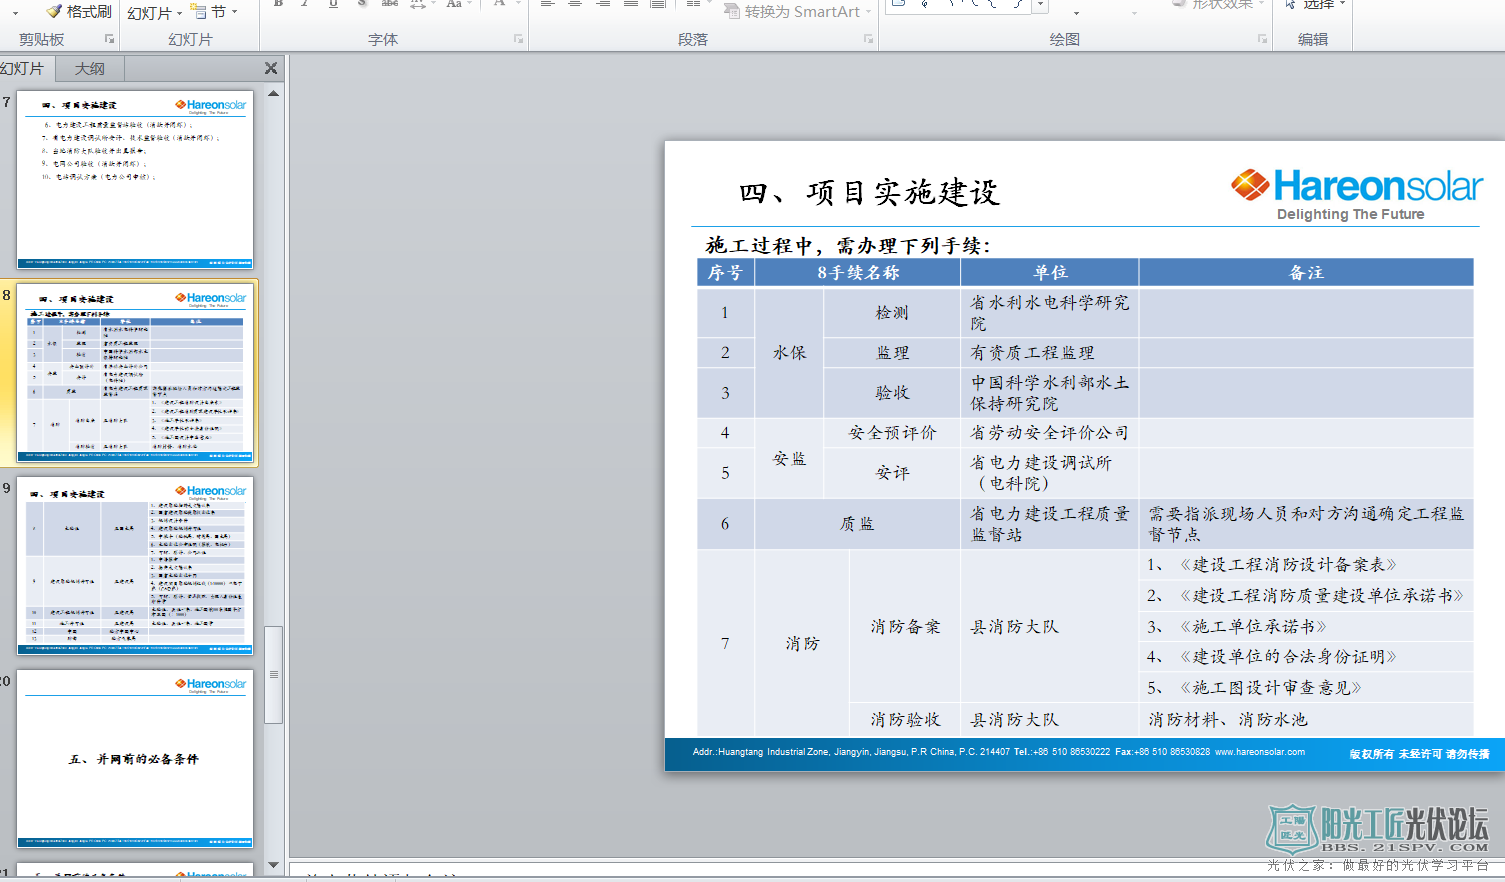Select slide 7 thumbnail
Image resolution: width=1505 pixels, height=882 pixels.
135,180
